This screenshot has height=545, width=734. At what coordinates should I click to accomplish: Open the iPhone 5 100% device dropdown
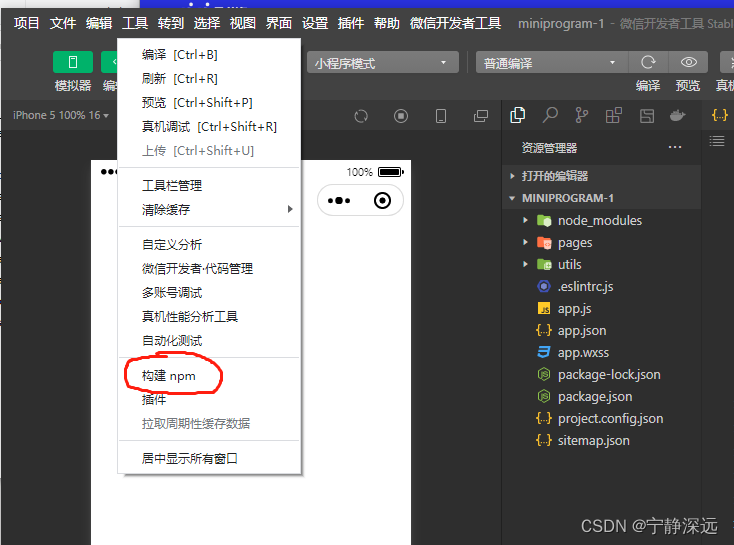coord(61,115)
